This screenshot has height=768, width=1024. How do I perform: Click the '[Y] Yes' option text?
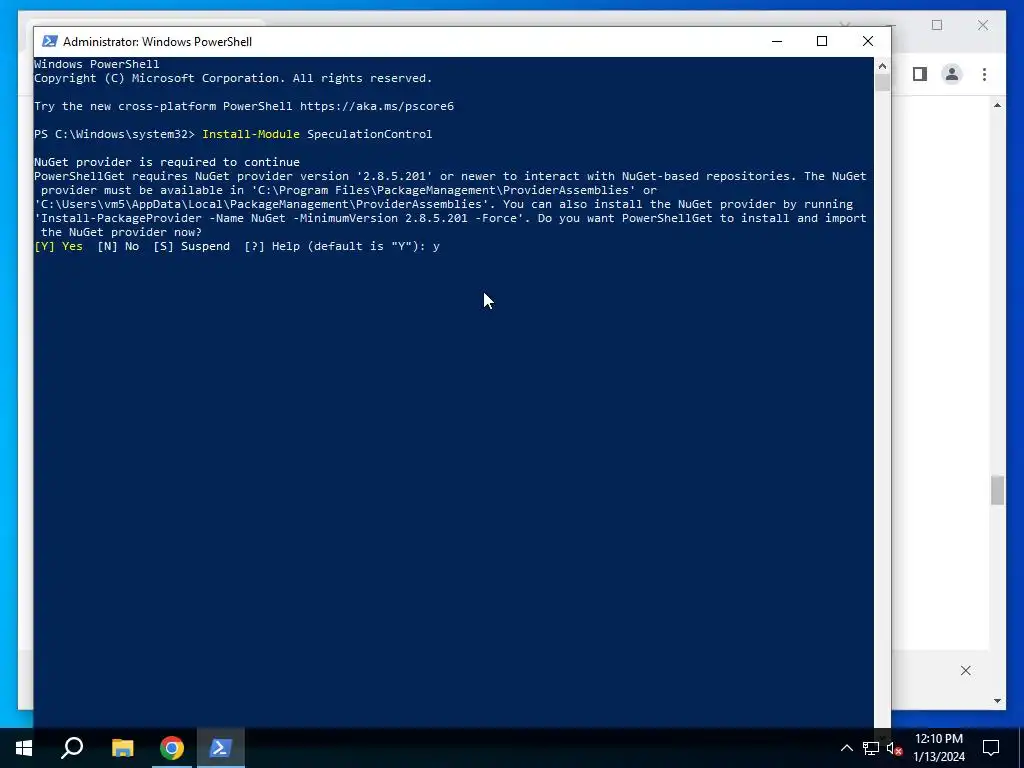[59, 246]
